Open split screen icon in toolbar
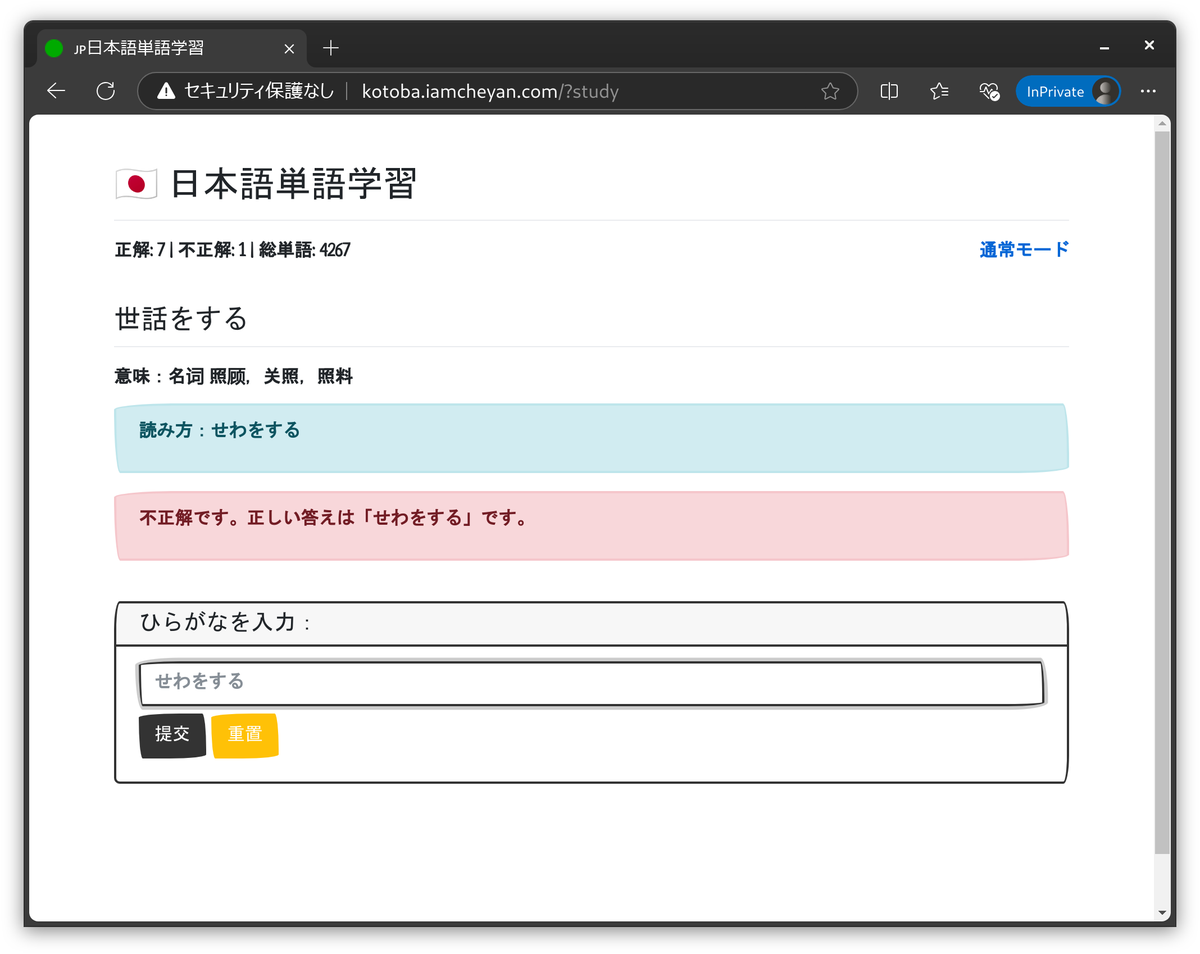1200x954 pixels. click(889, 91)
